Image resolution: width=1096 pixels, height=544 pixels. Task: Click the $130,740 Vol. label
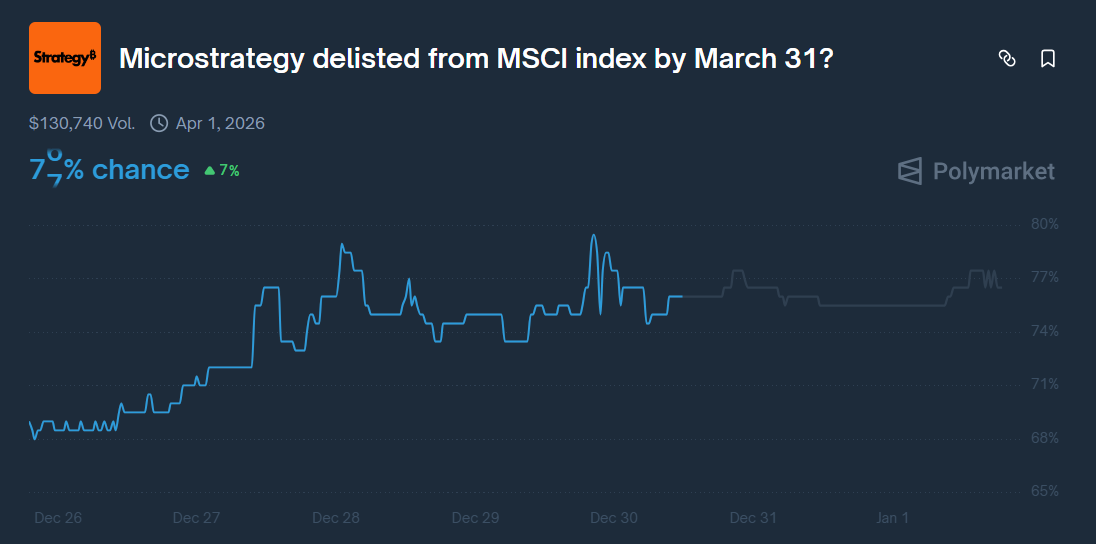83,124
